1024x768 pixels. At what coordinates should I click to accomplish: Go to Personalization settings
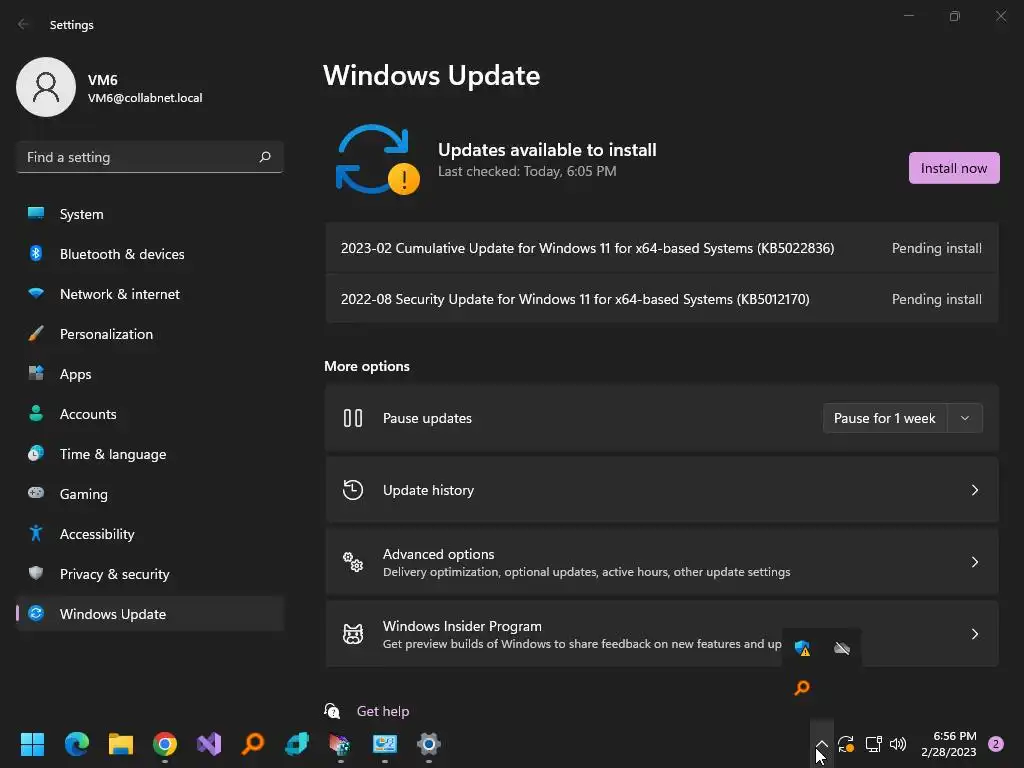click(x=150, y=334)
